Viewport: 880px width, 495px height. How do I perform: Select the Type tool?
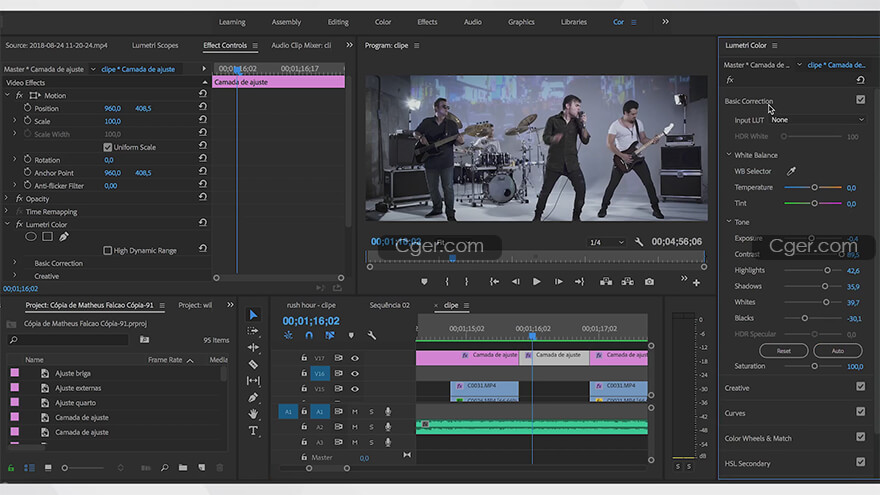click(x=253, y=430)
